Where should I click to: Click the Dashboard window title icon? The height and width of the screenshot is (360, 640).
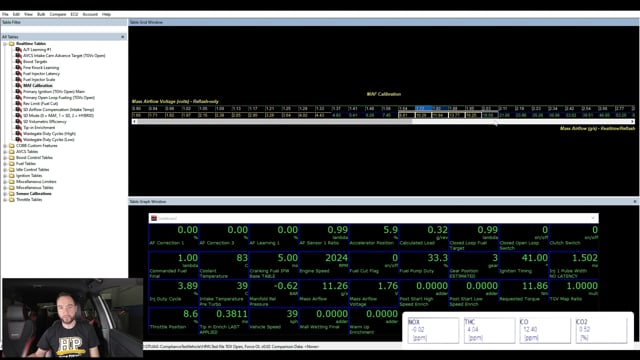154,218
